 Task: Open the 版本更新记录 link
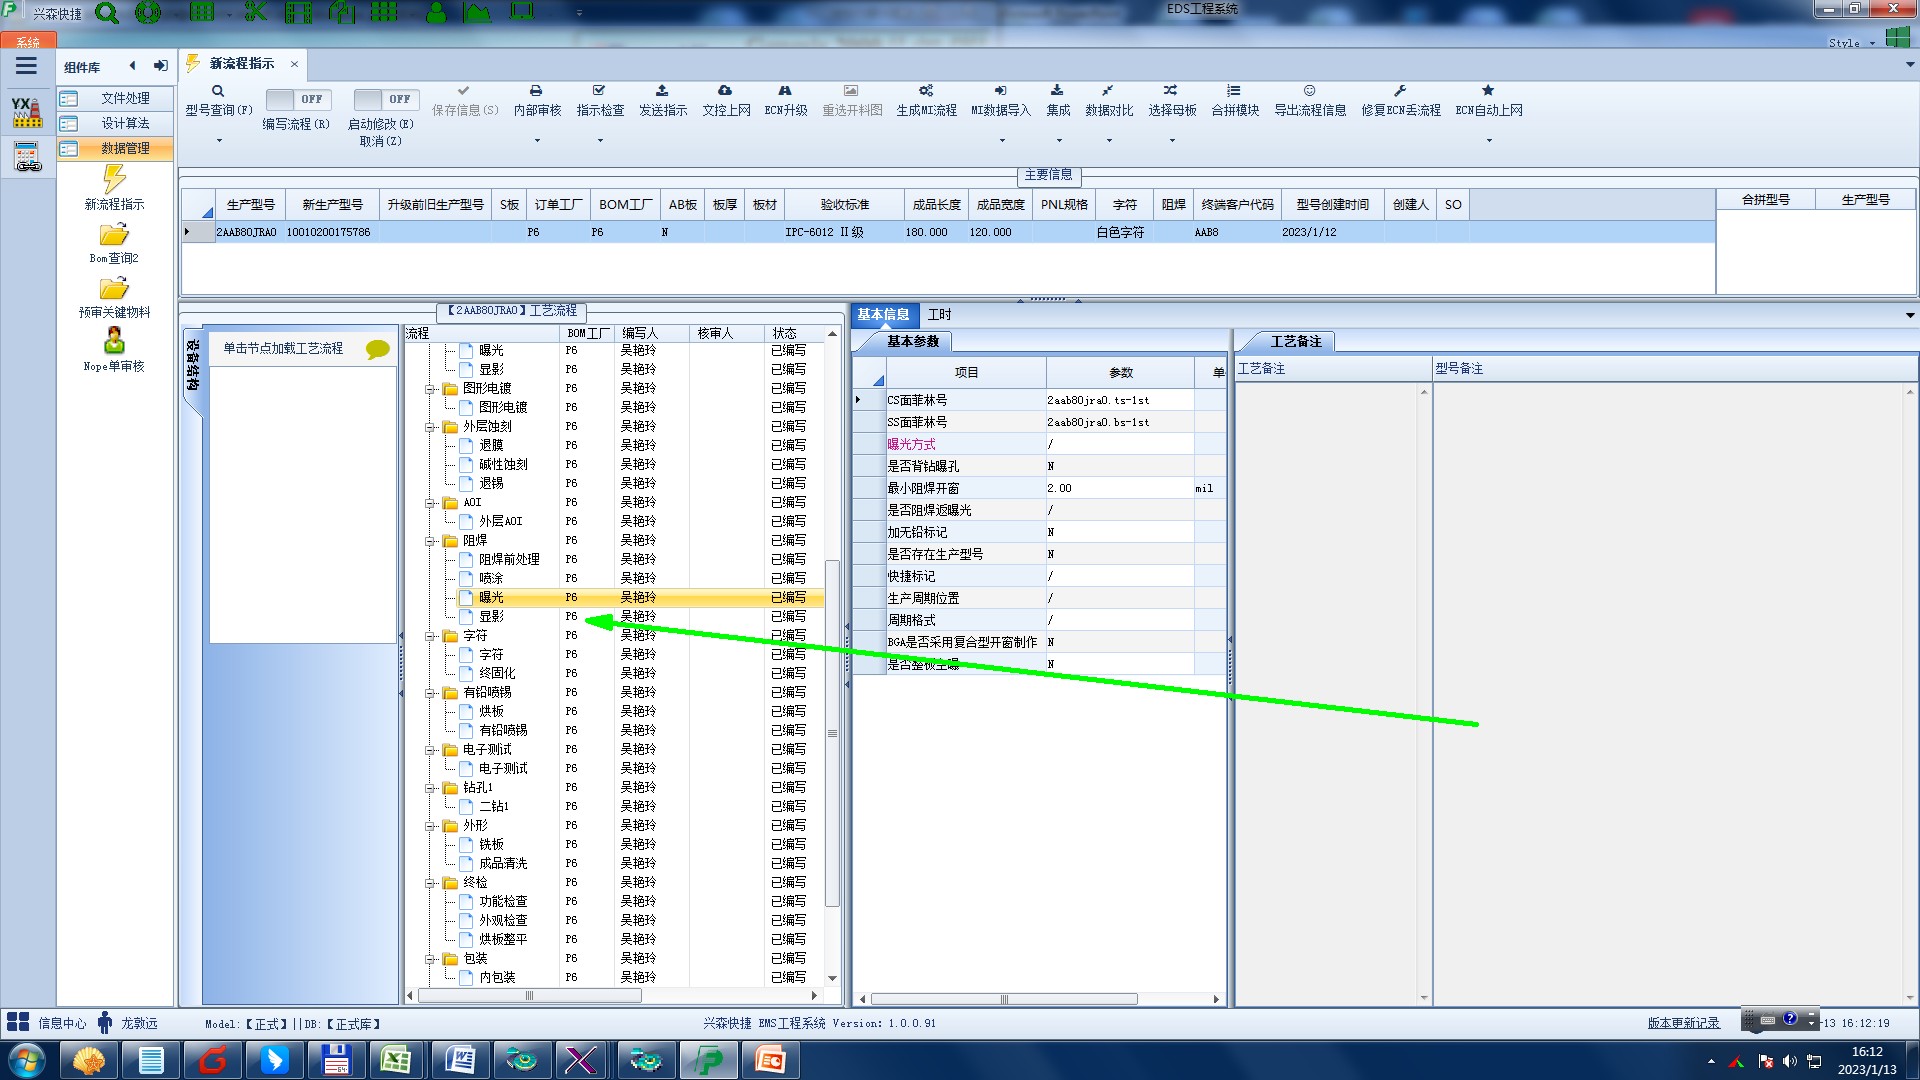(1683, 1023)
